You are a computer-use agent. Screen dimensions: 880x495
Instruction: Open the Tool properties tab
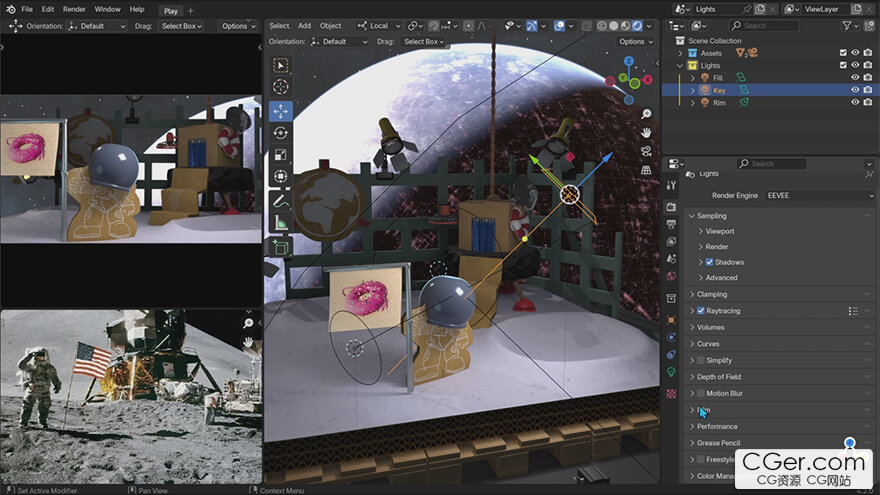671,185
